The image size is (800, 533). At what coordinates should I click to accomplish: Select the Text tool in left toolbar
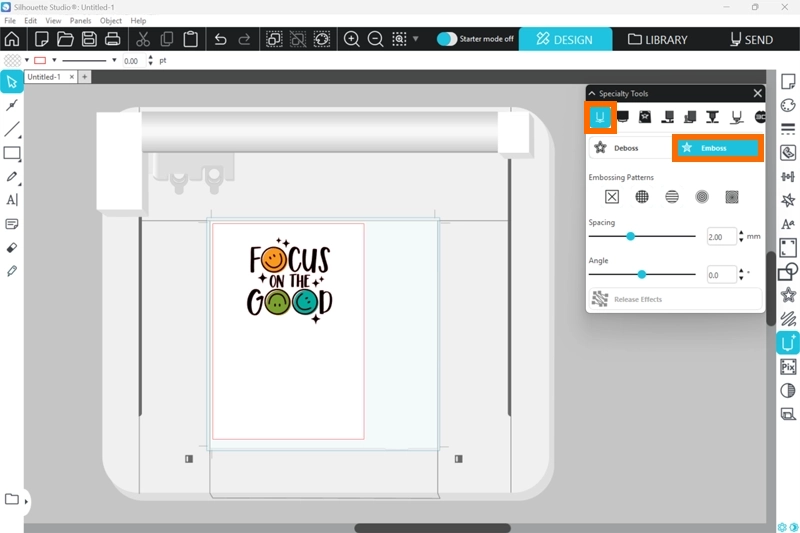(12, 200)
